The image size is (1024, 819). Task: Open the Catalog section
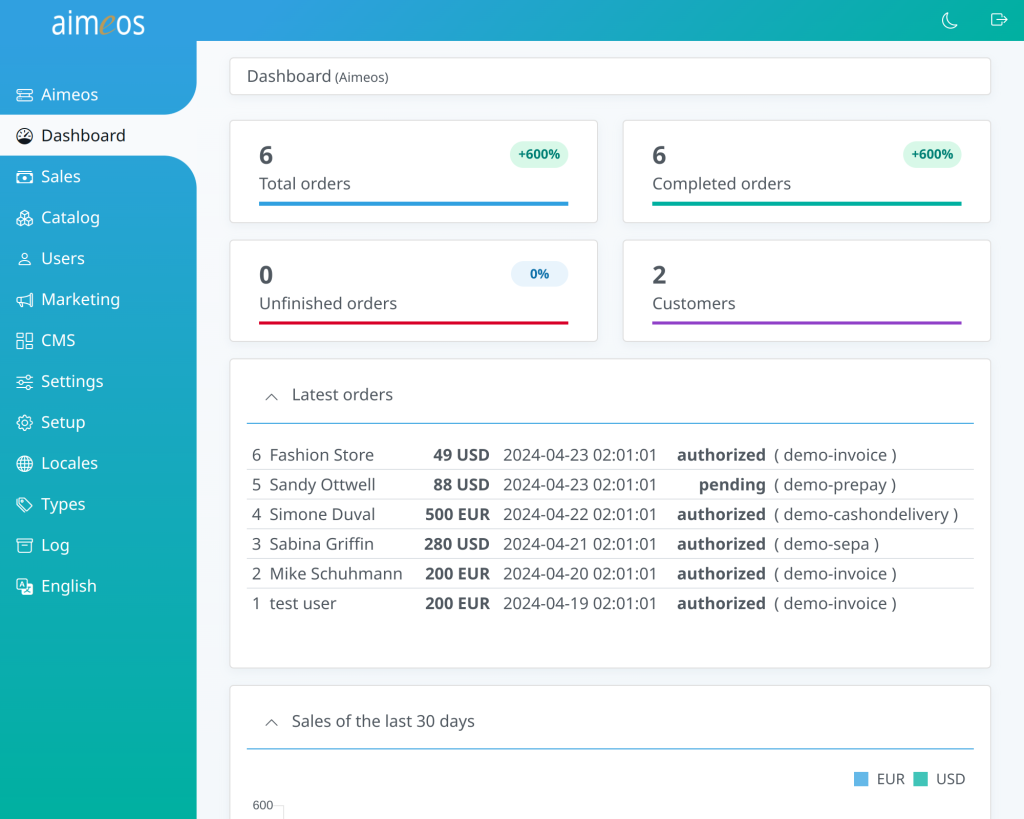click(69, 217)
